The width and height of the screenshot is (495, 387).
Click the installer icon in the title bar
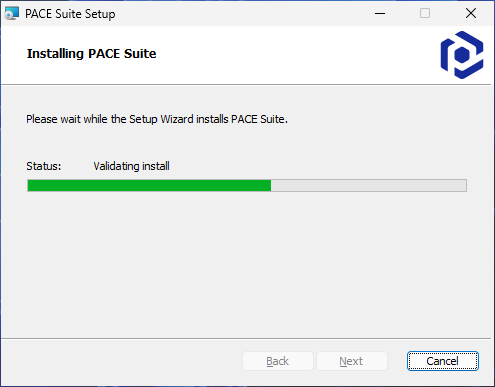[x=11, y=14]
